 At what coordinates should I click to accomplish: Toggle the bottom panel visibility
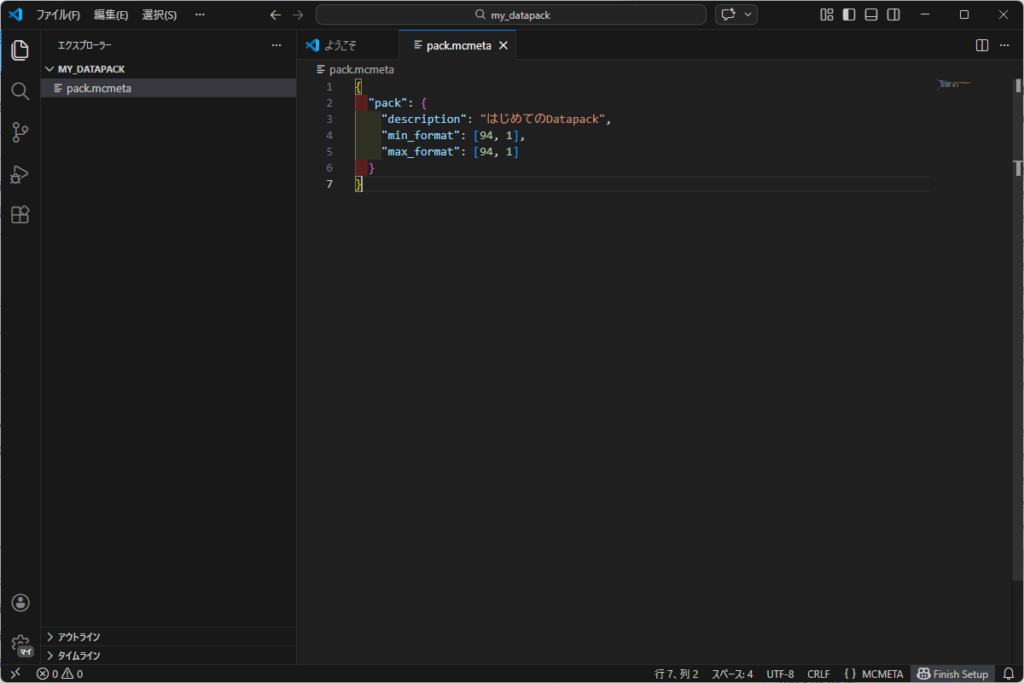click(x=871, y=14)
